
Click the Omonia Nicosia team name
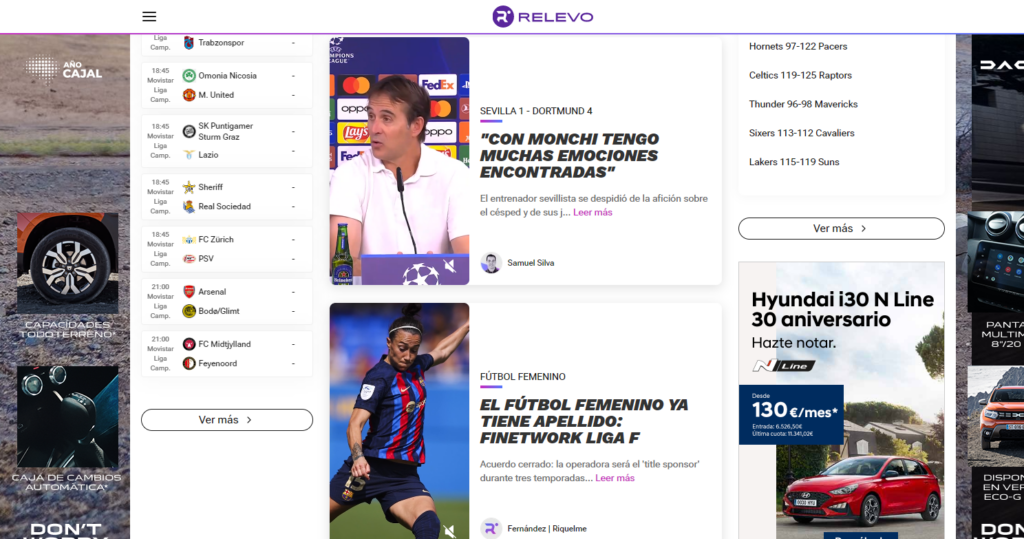[x=227, y=76]
